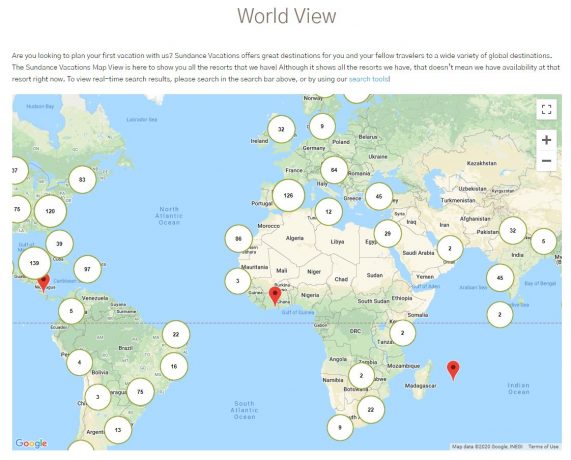571x460 pixels.
Task: Click the Algeria country label
Action: (295, 238)
